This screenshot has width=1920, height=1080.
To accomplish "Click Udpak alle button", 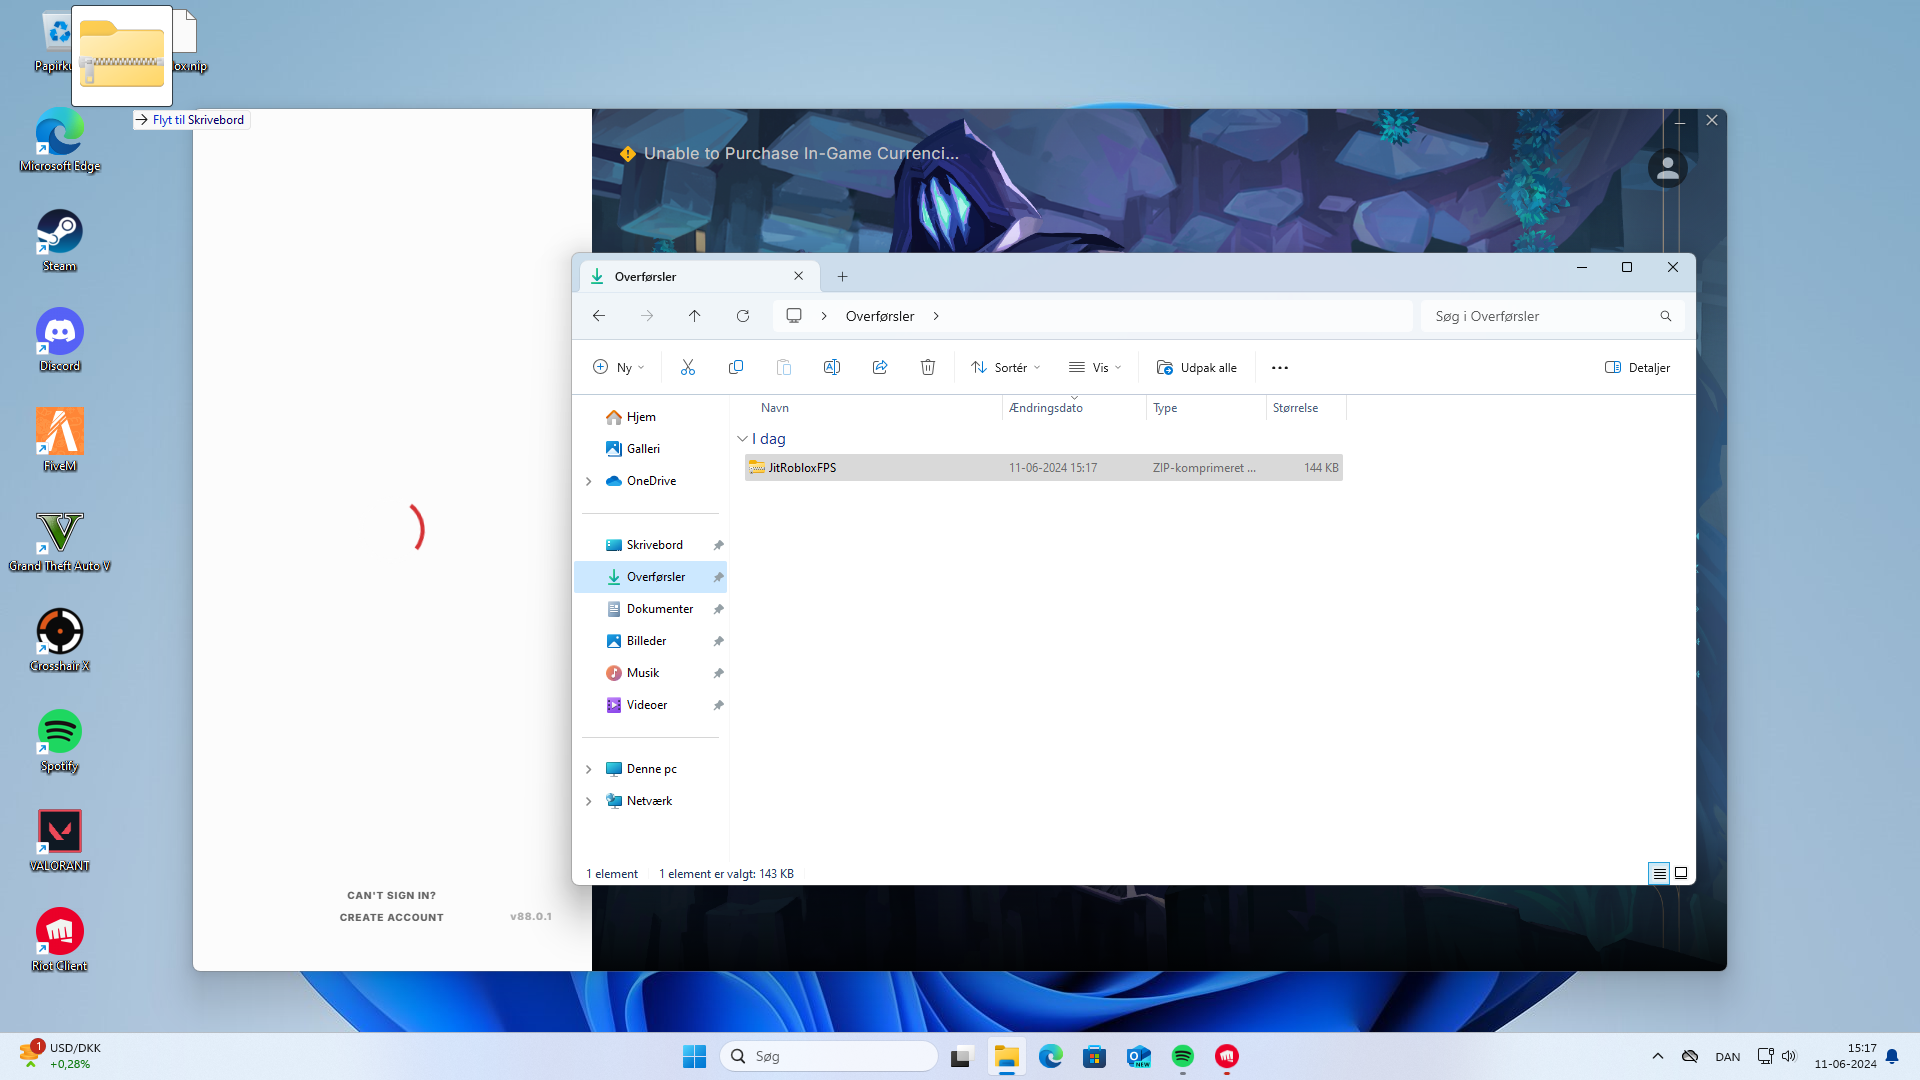I will 1197,368.
